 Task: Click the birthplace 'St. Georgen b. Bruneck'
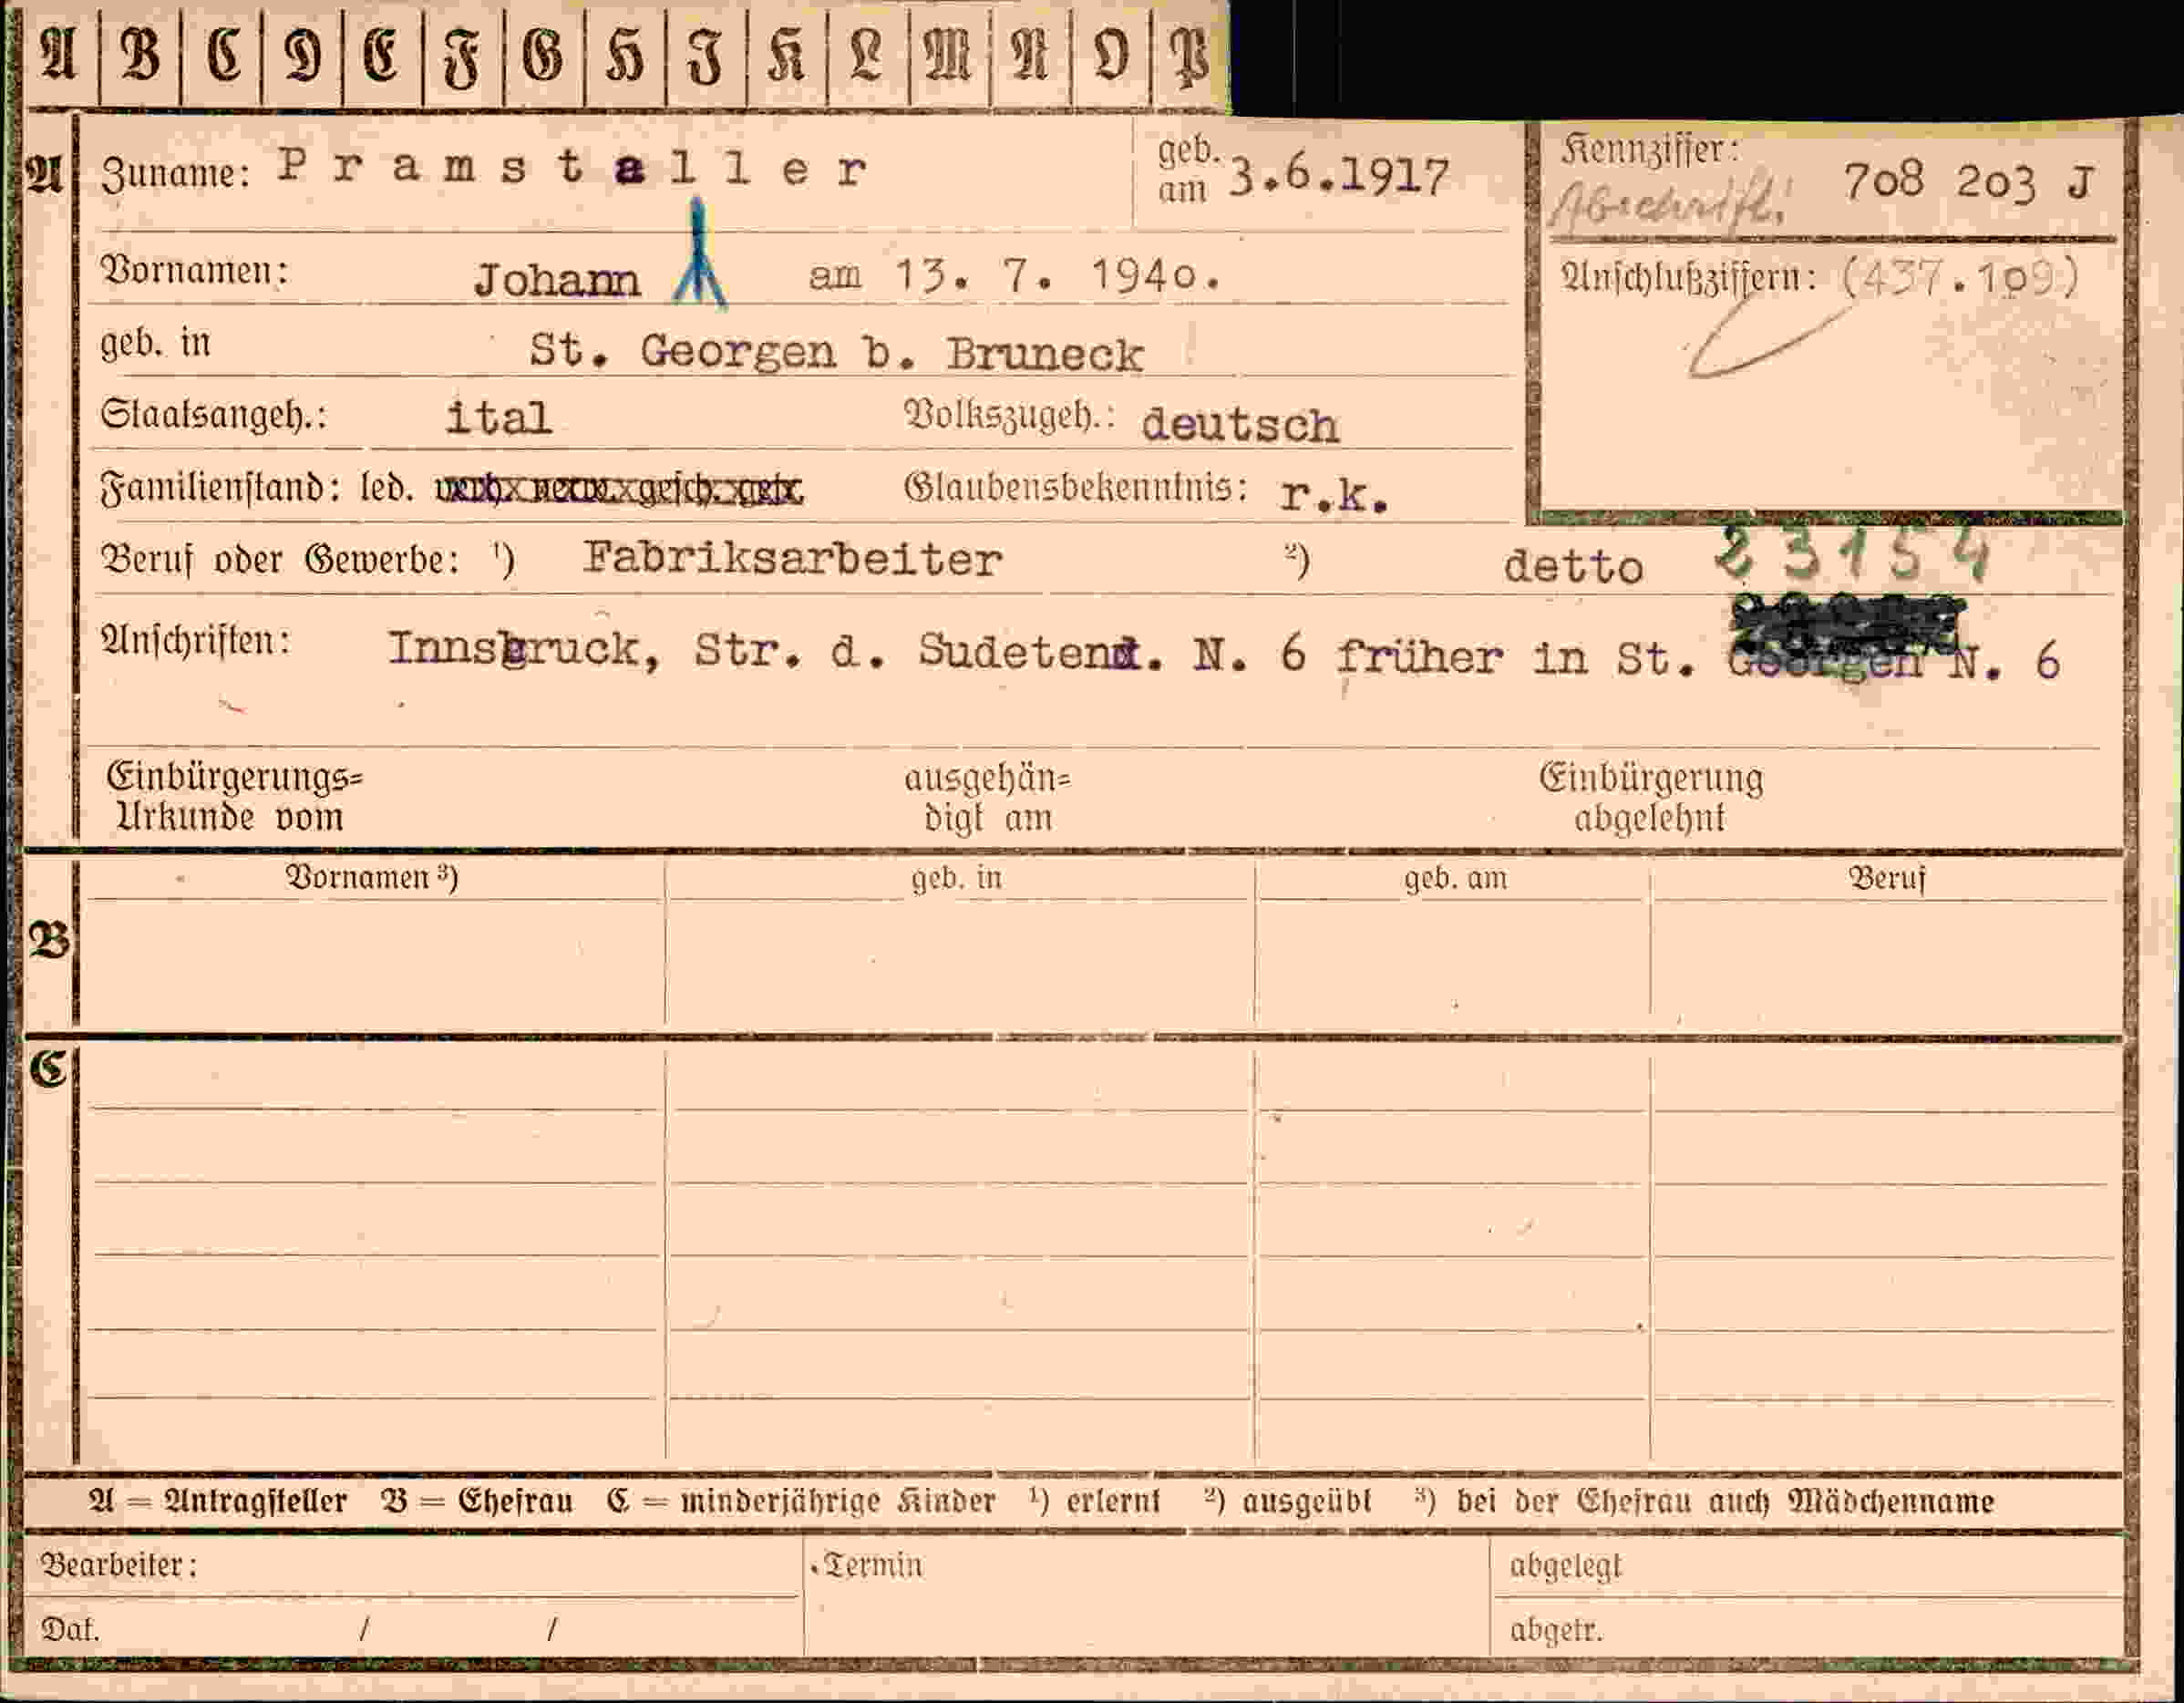tap(836, 352)
